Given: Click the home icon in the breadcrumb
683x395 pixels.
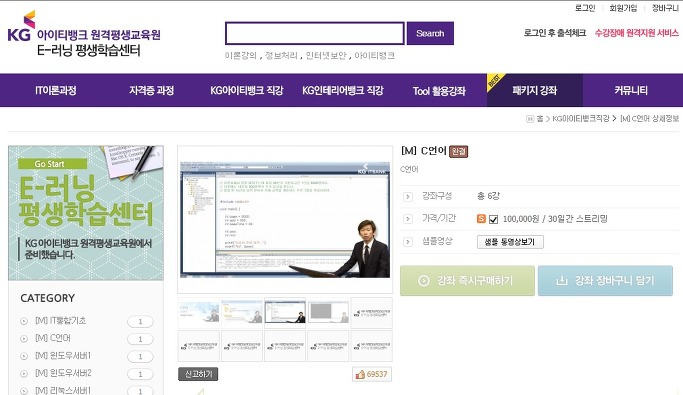Looking at the screenshot, I should point(530,118).
